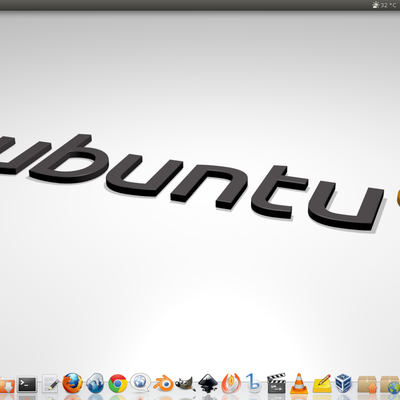Open Firefox web browser
The height and width of the screenshot is (400, 400).
tap(72, 383)
